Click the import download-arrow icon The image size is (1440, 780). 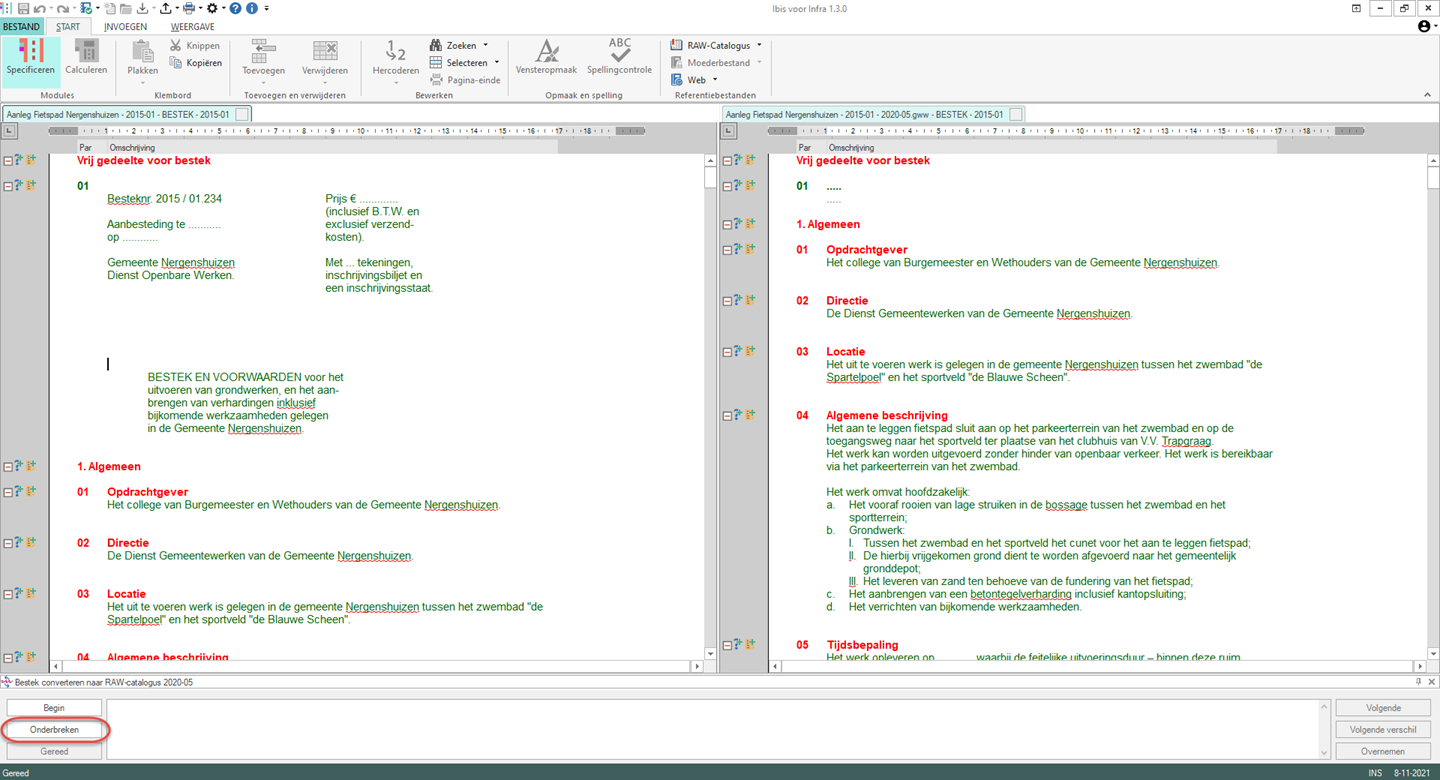144,8
